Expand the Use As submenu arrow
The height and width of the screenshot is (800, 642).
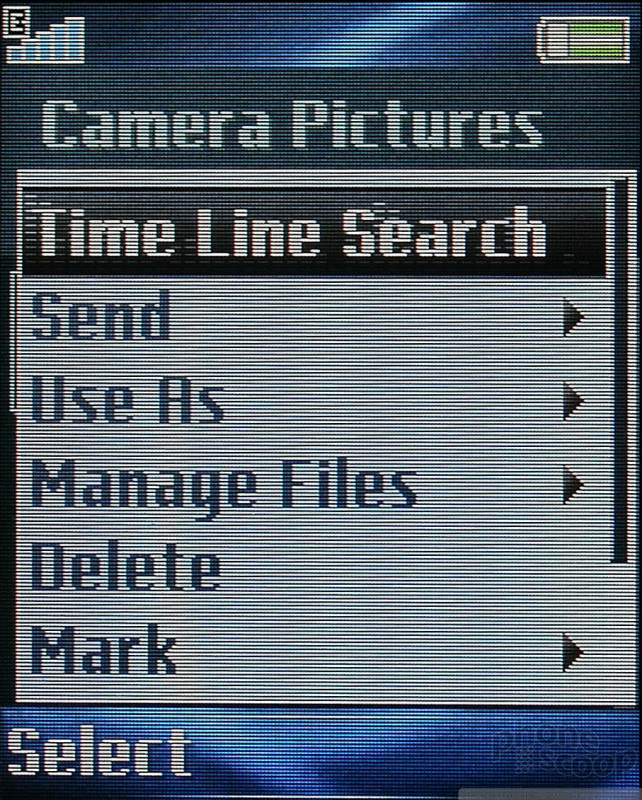[574, 401]
